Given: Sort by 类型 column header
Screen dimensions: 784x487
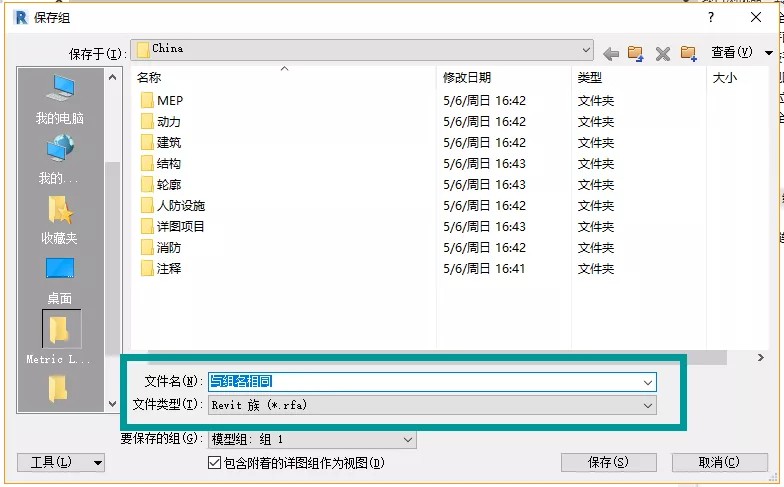Looking at the screenshot, I should [x=590, y=78].
